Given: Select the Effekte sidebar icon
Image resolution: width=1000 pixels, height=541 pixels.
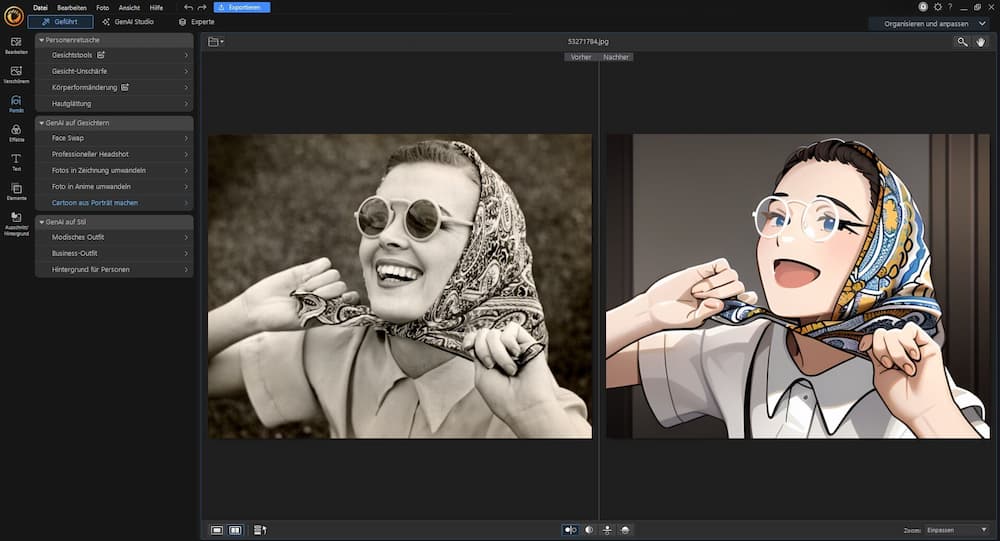Looking at the screenshot, I should coord(16,132).
